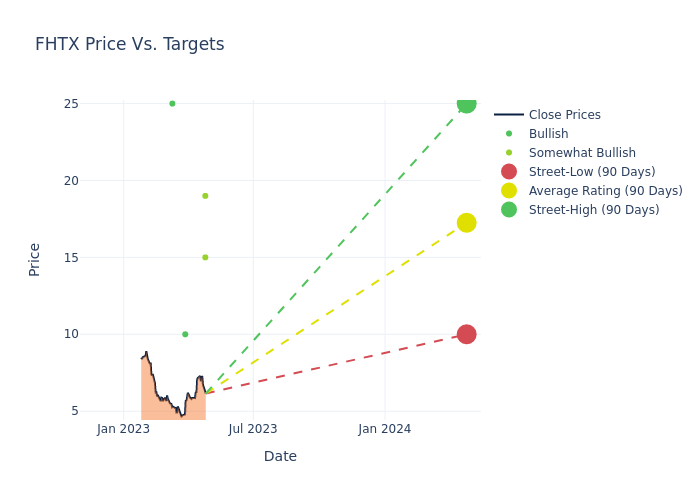Click the yellow Average Rating legend marker
This screenshot has height=500, width=700.
pos(509,191)
